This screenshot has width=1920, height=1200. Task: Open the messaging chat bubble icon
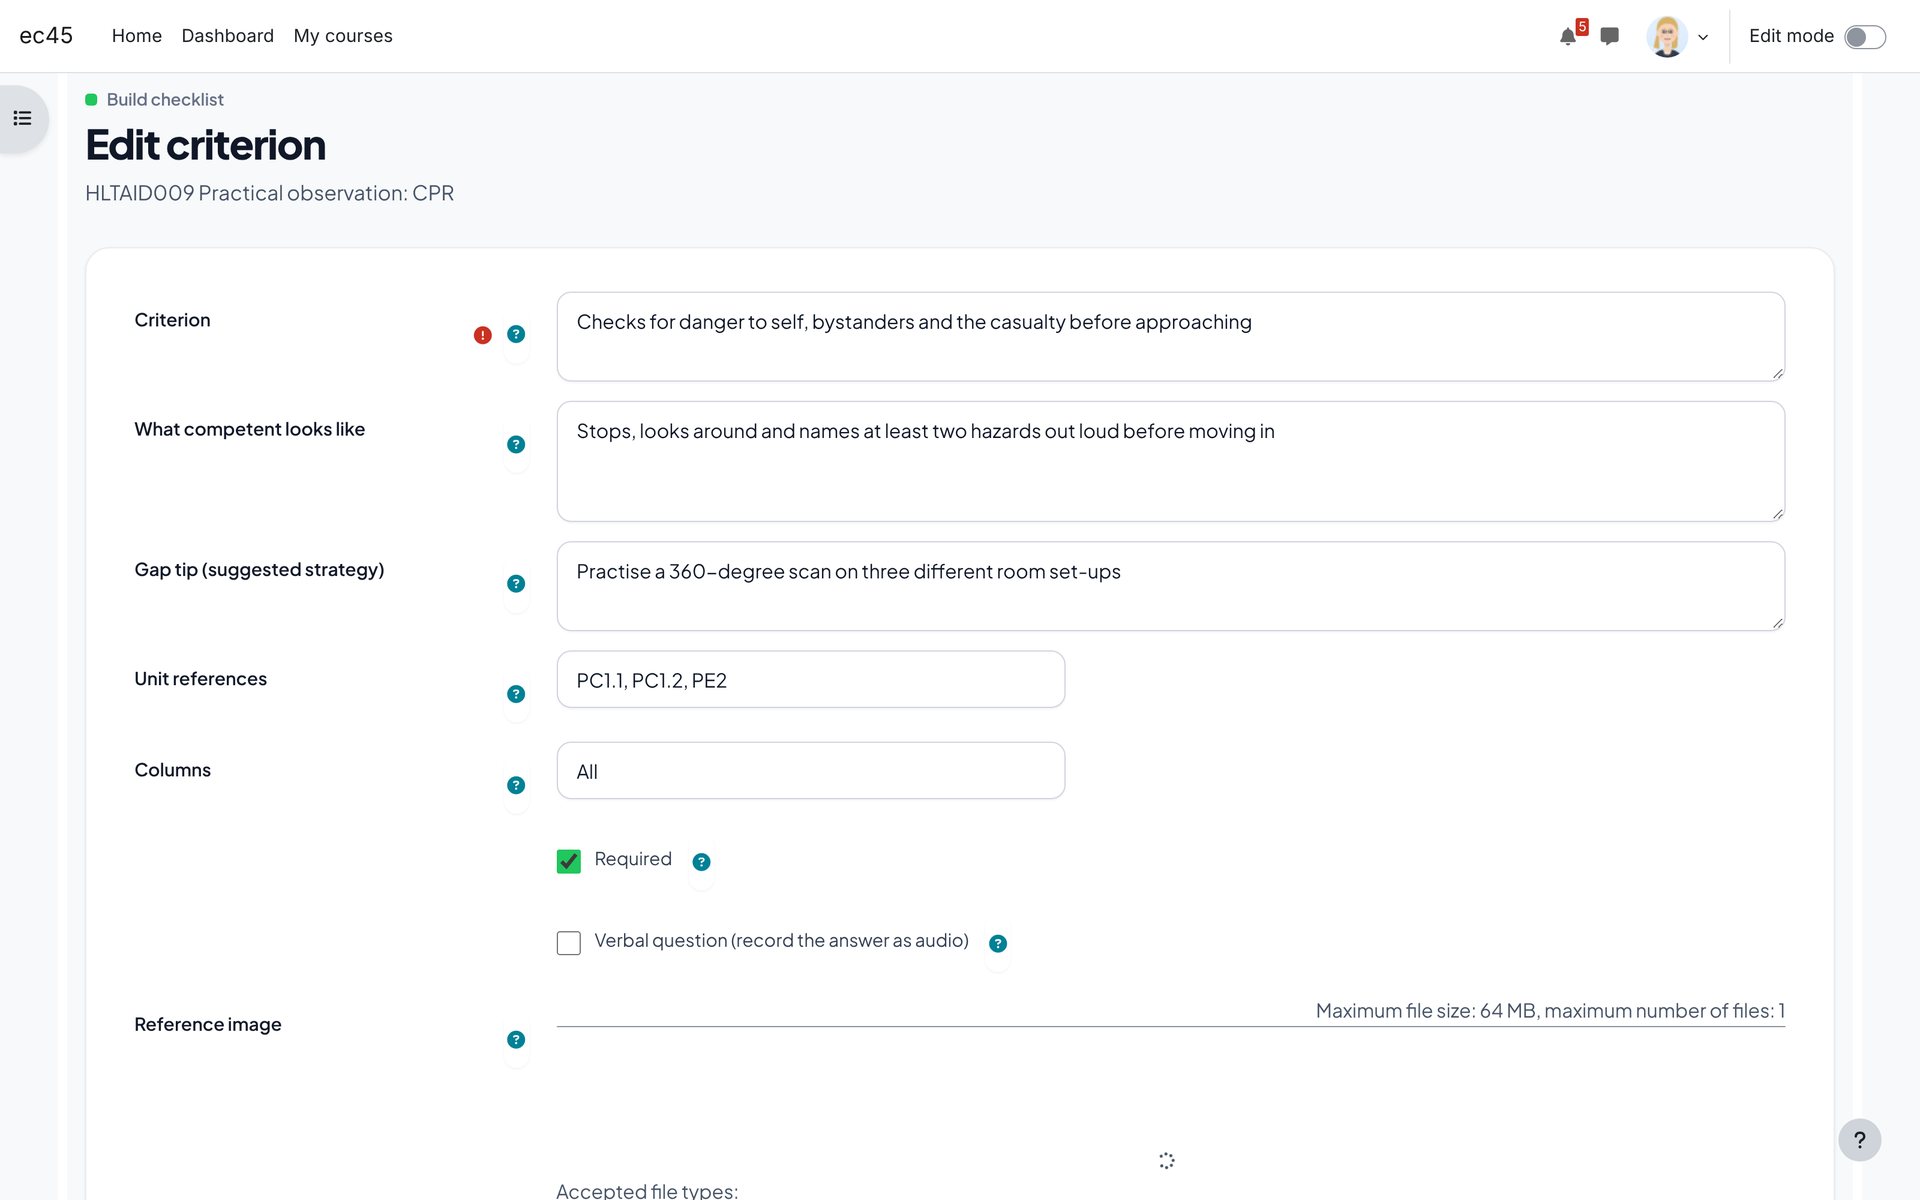(x=1609, y=37)
